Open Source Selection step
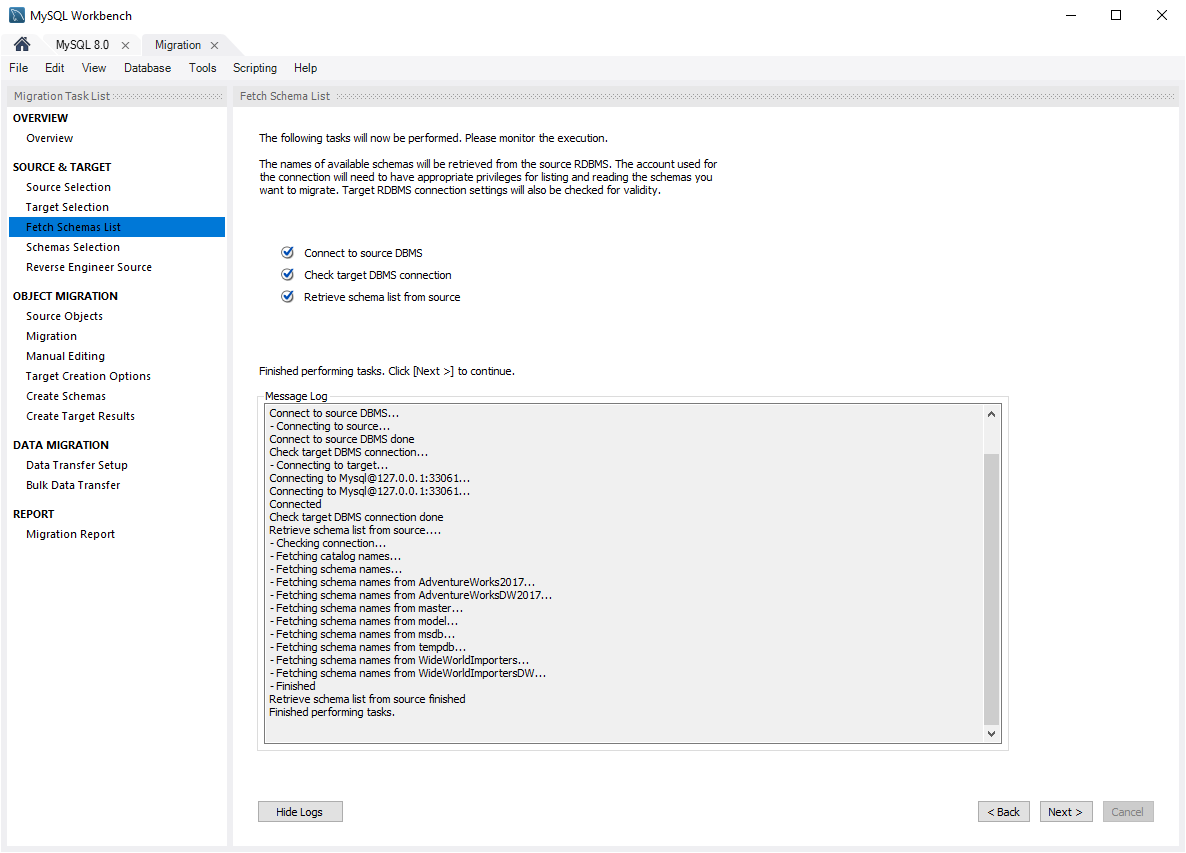1186x853 pixels. pyautogui.click(x=68, y=187)
